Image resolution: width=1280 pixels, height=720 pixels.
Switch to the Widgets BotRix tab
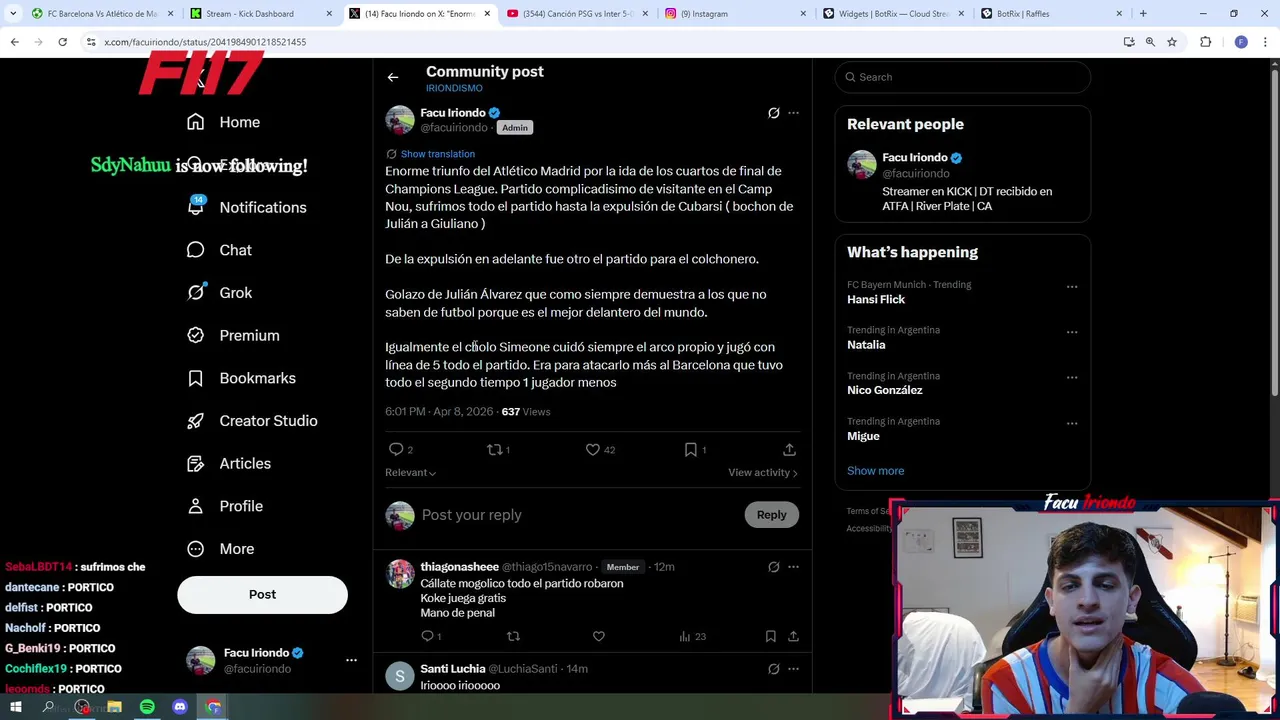(894, 14)
